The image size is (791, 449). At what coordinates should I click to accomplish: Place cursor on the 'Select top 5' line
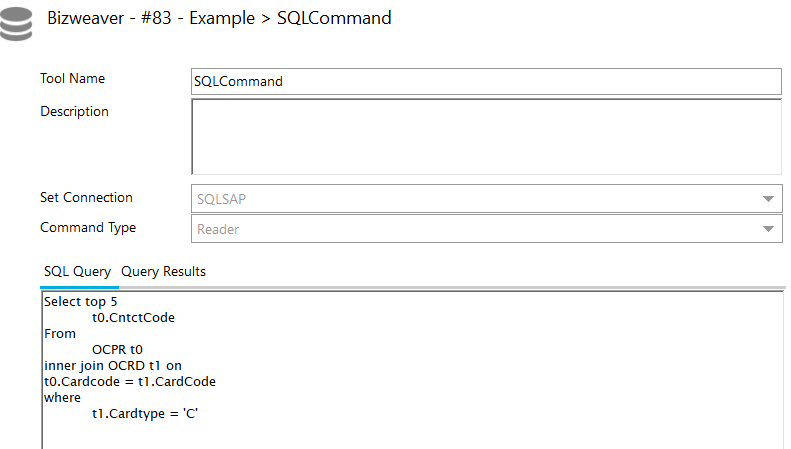pos(81,302)
